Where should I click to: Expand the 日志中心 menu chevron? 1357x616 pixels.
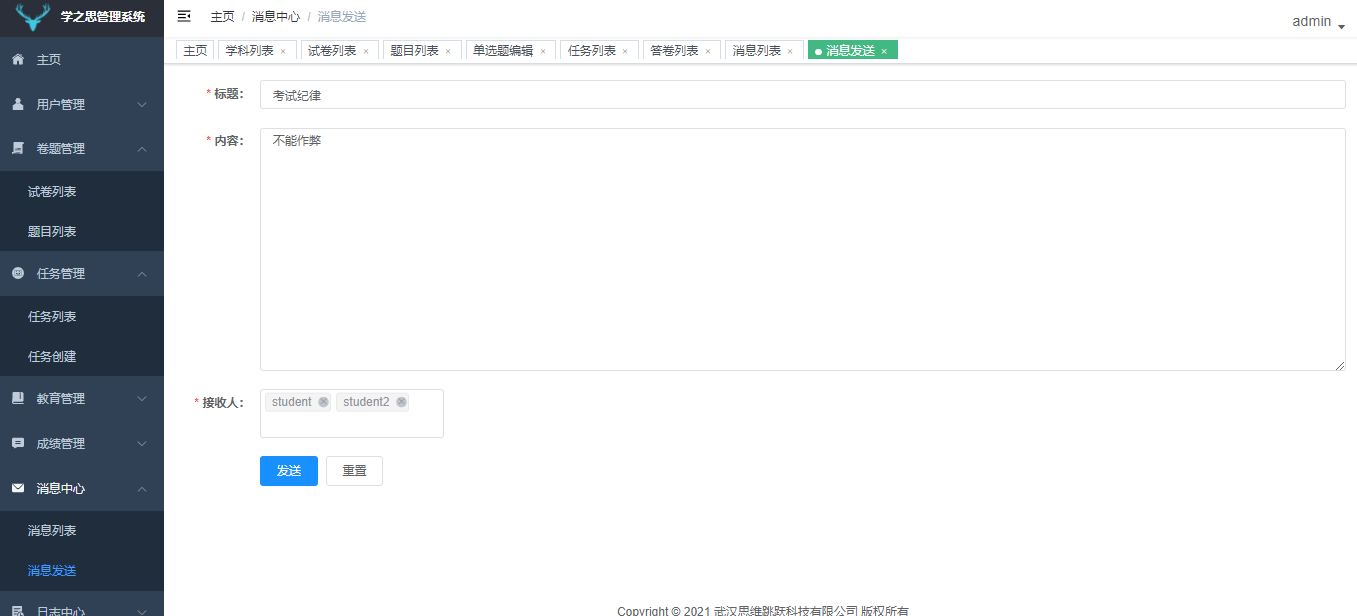click(142, 611)
